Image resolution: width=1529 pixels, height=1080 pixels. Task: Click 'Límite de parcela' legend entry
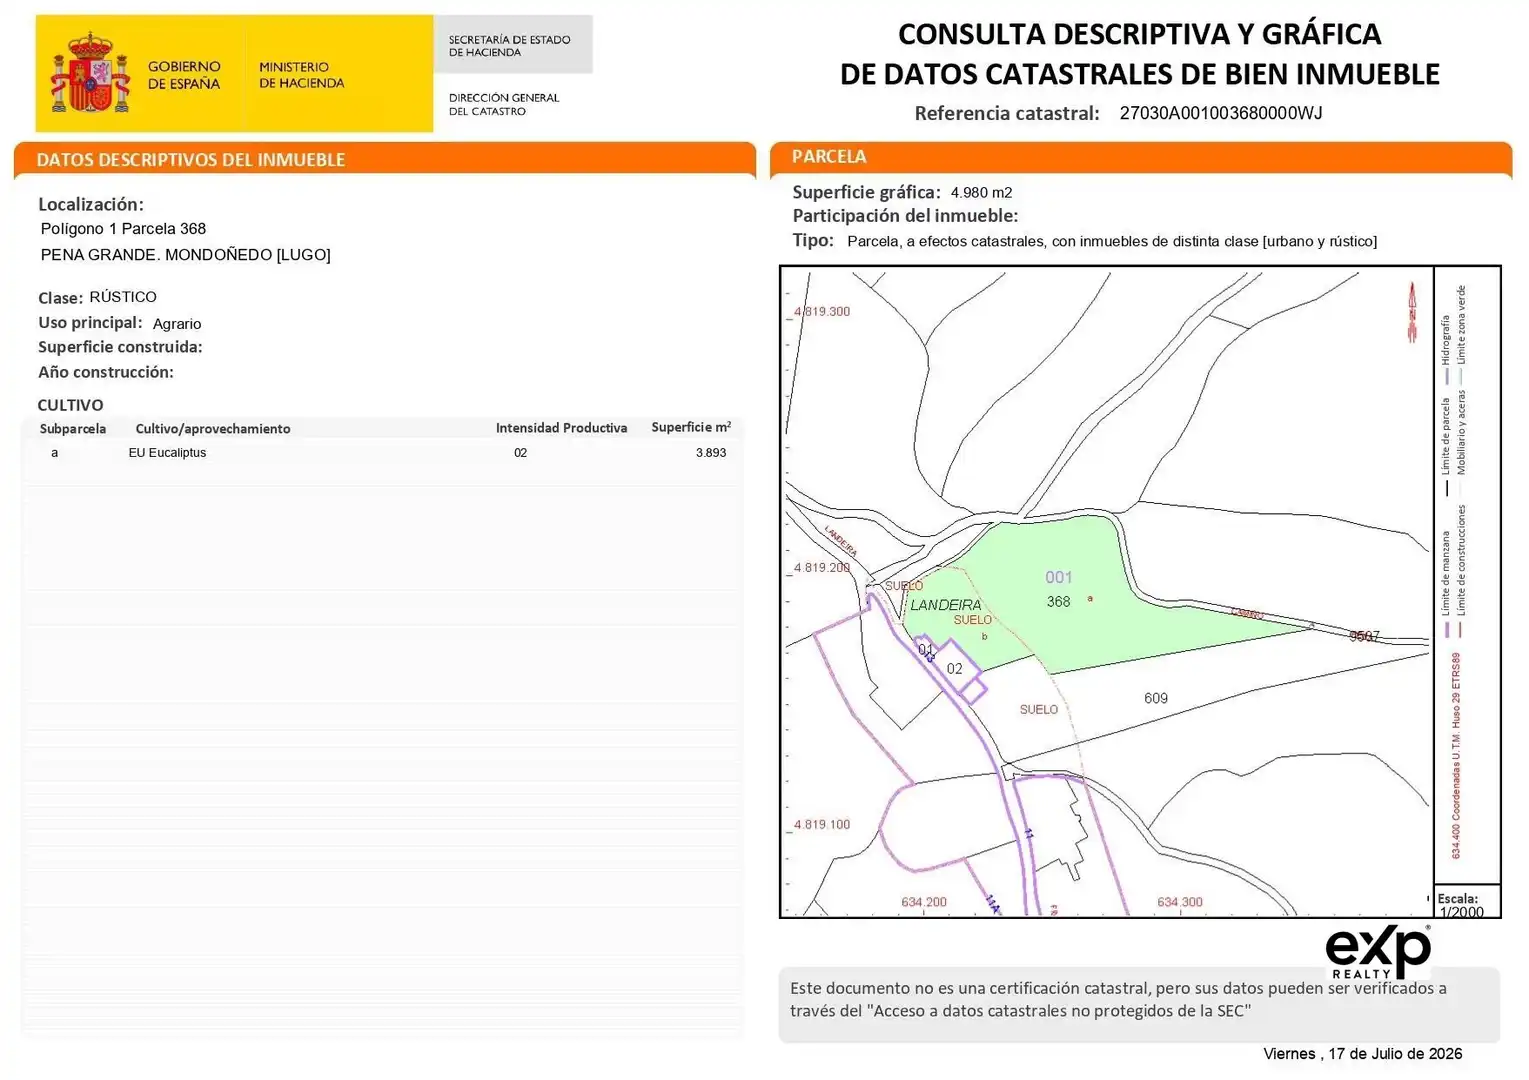[1446, 446]
